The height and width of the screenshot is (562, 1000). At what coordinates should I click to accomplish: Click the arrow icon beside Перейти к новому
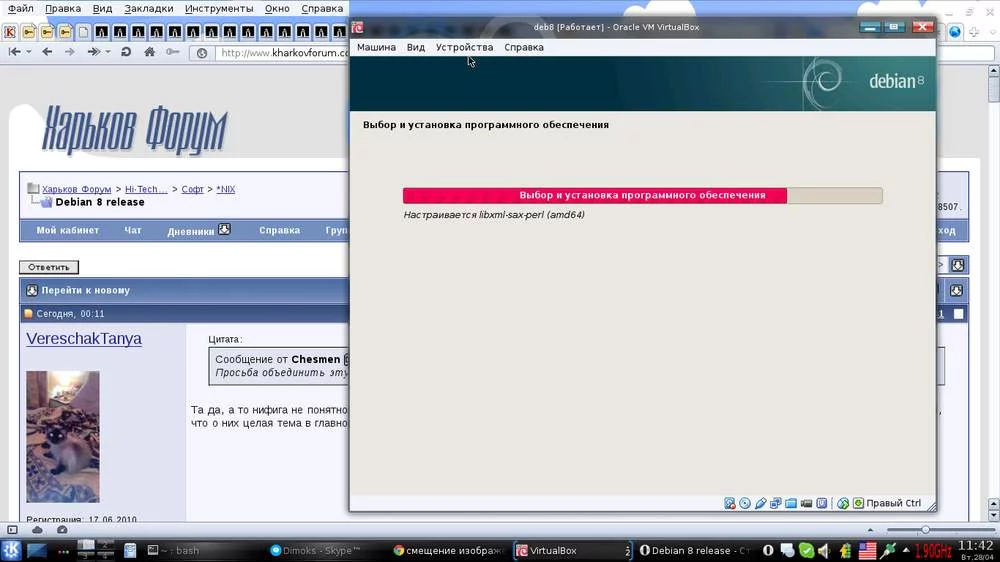pyautogui.click(x=32, y=290)
